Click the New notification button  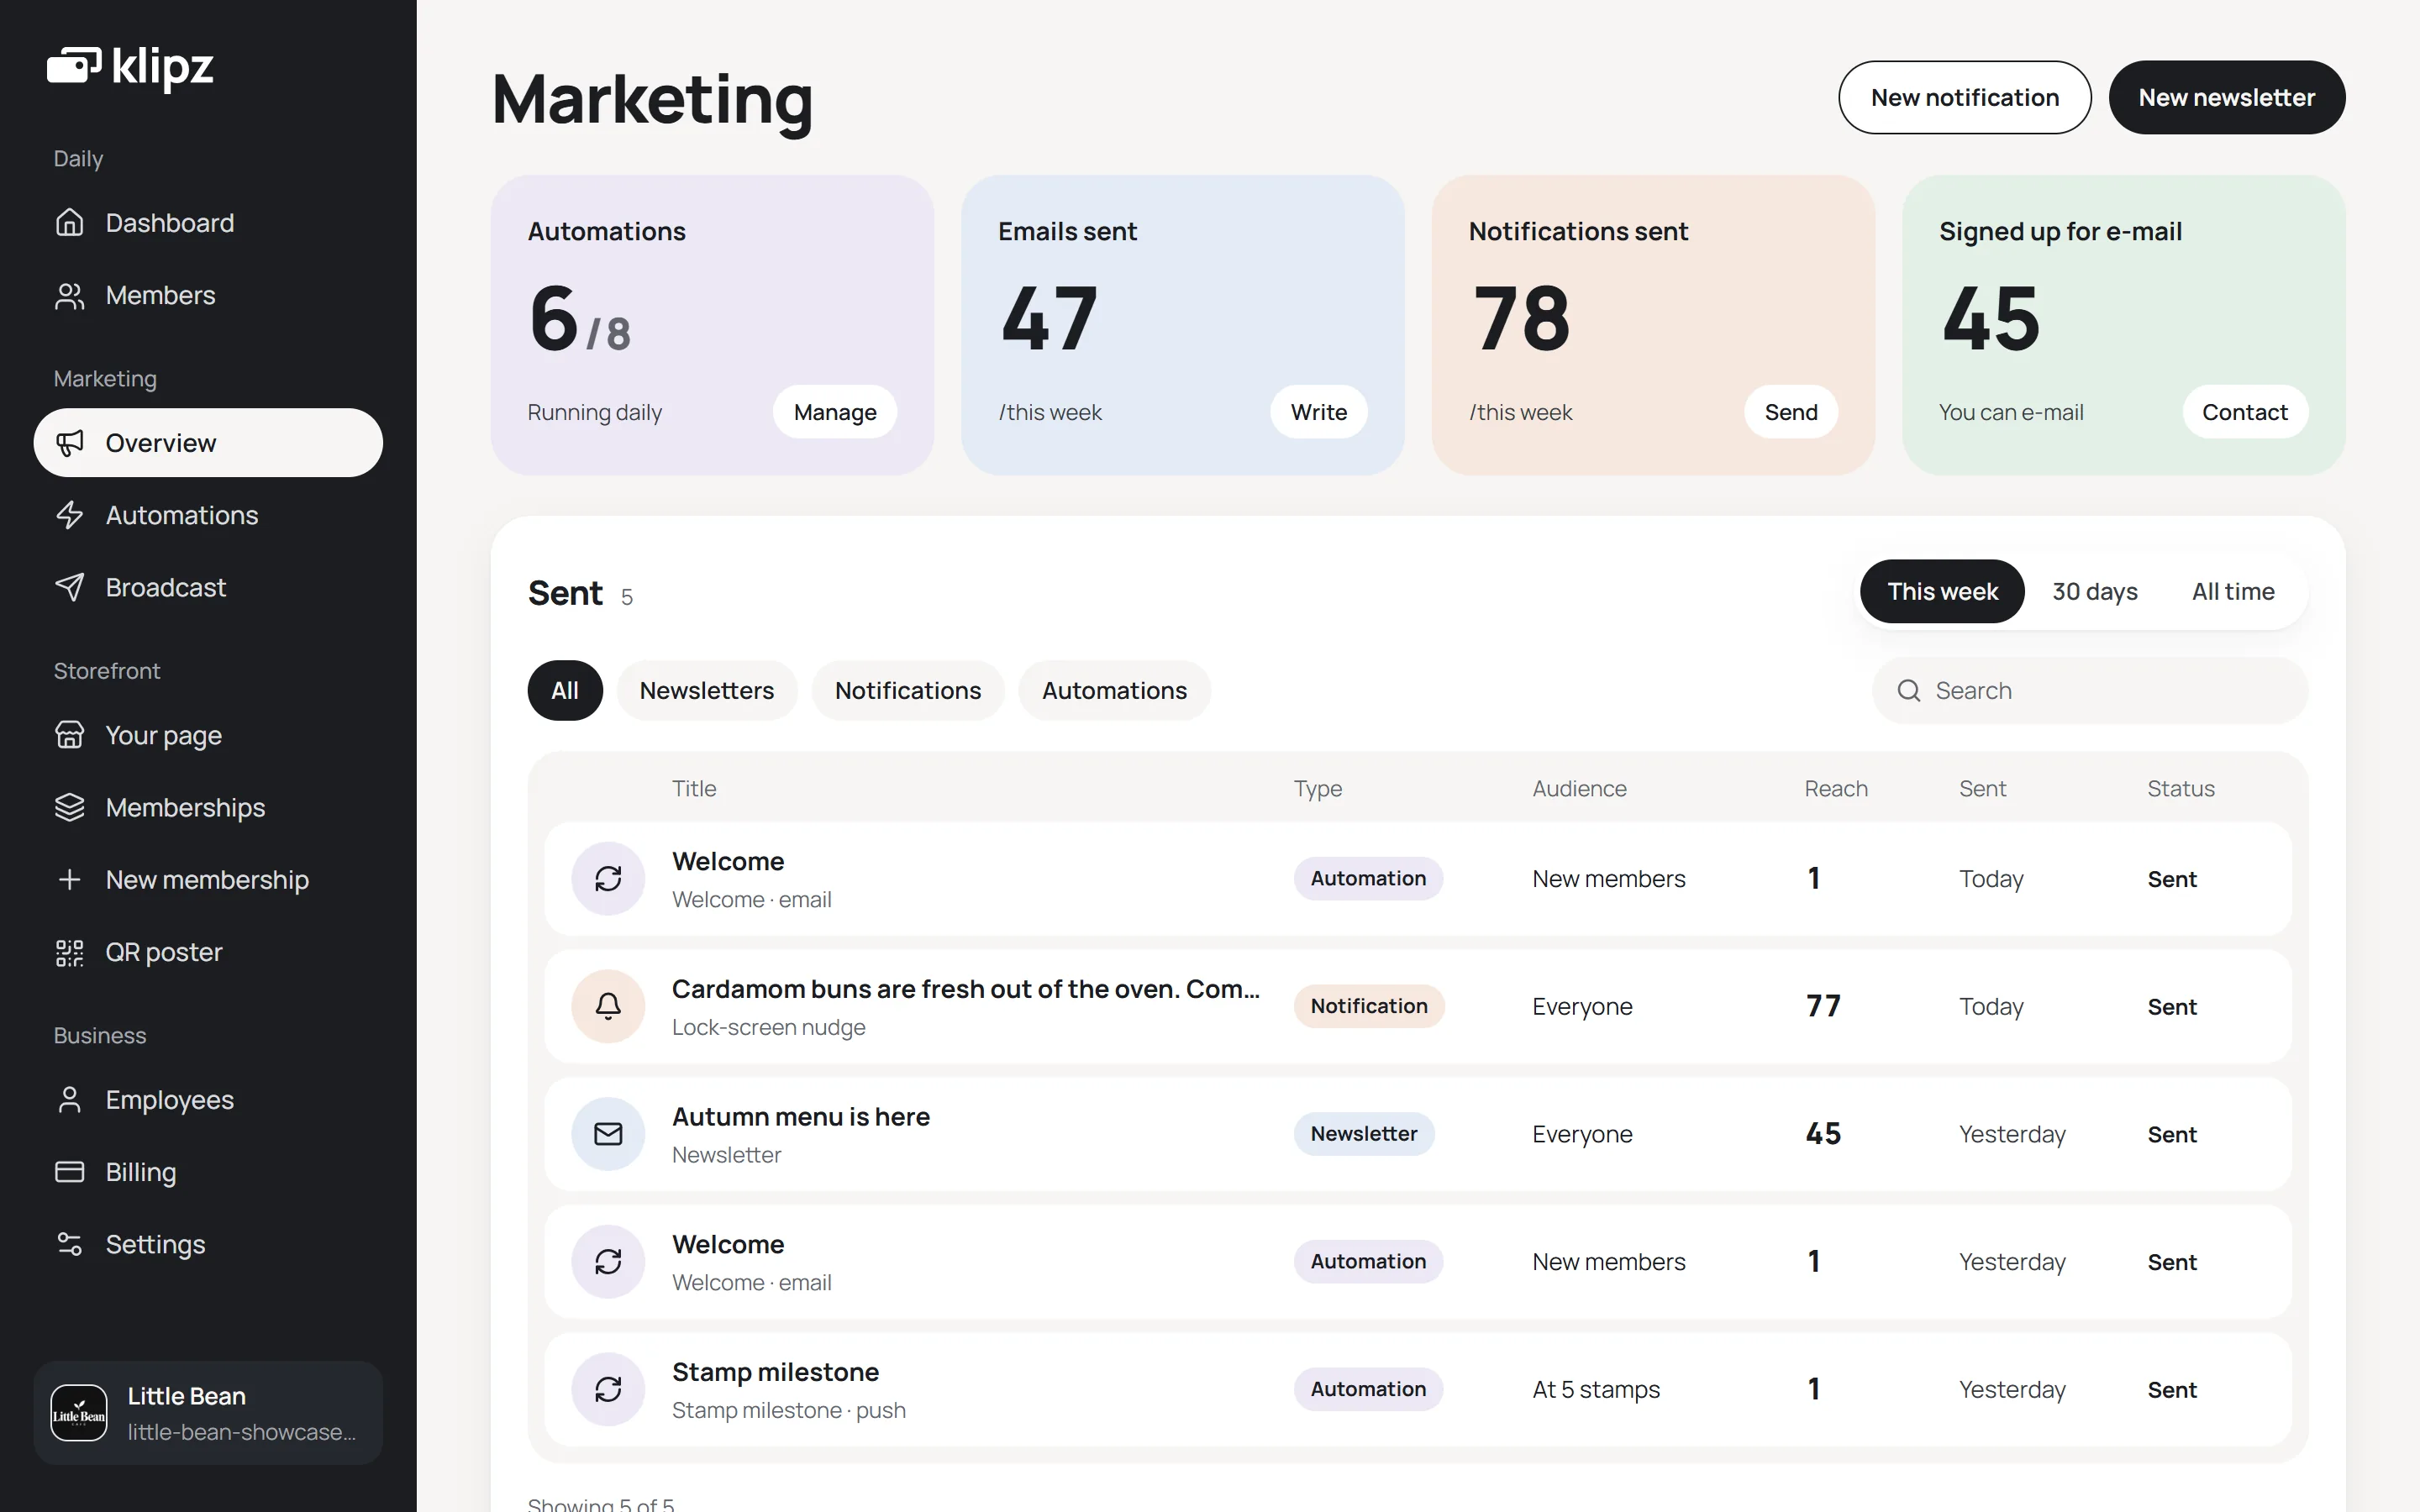tap(1964, 97)
